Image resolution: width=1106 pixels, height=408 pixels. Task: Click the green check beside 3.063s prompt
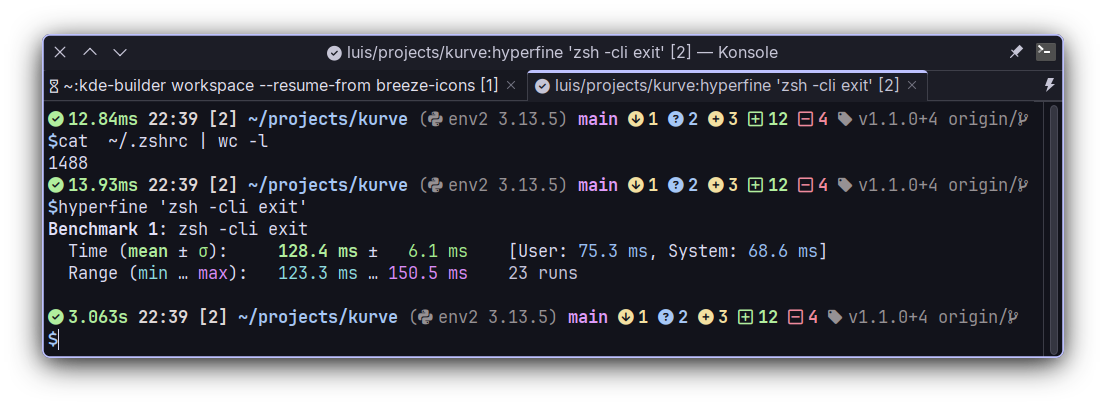point(56,317)
